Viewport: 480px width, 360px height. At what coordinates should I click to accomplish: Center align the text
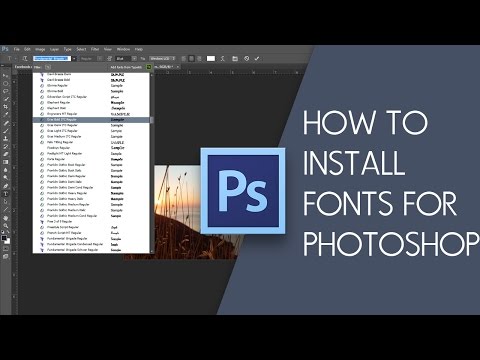(x=191, y=59)
